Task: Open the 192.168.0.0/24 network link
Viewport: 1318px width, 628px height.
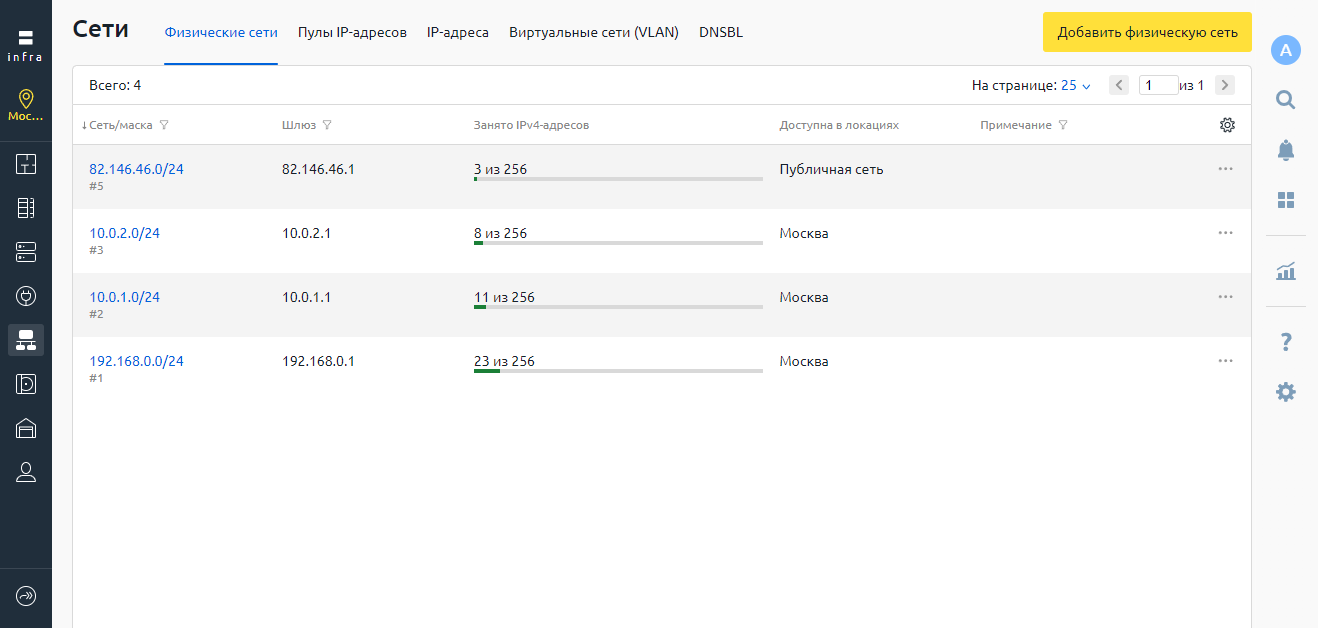Action: [136, 361]
